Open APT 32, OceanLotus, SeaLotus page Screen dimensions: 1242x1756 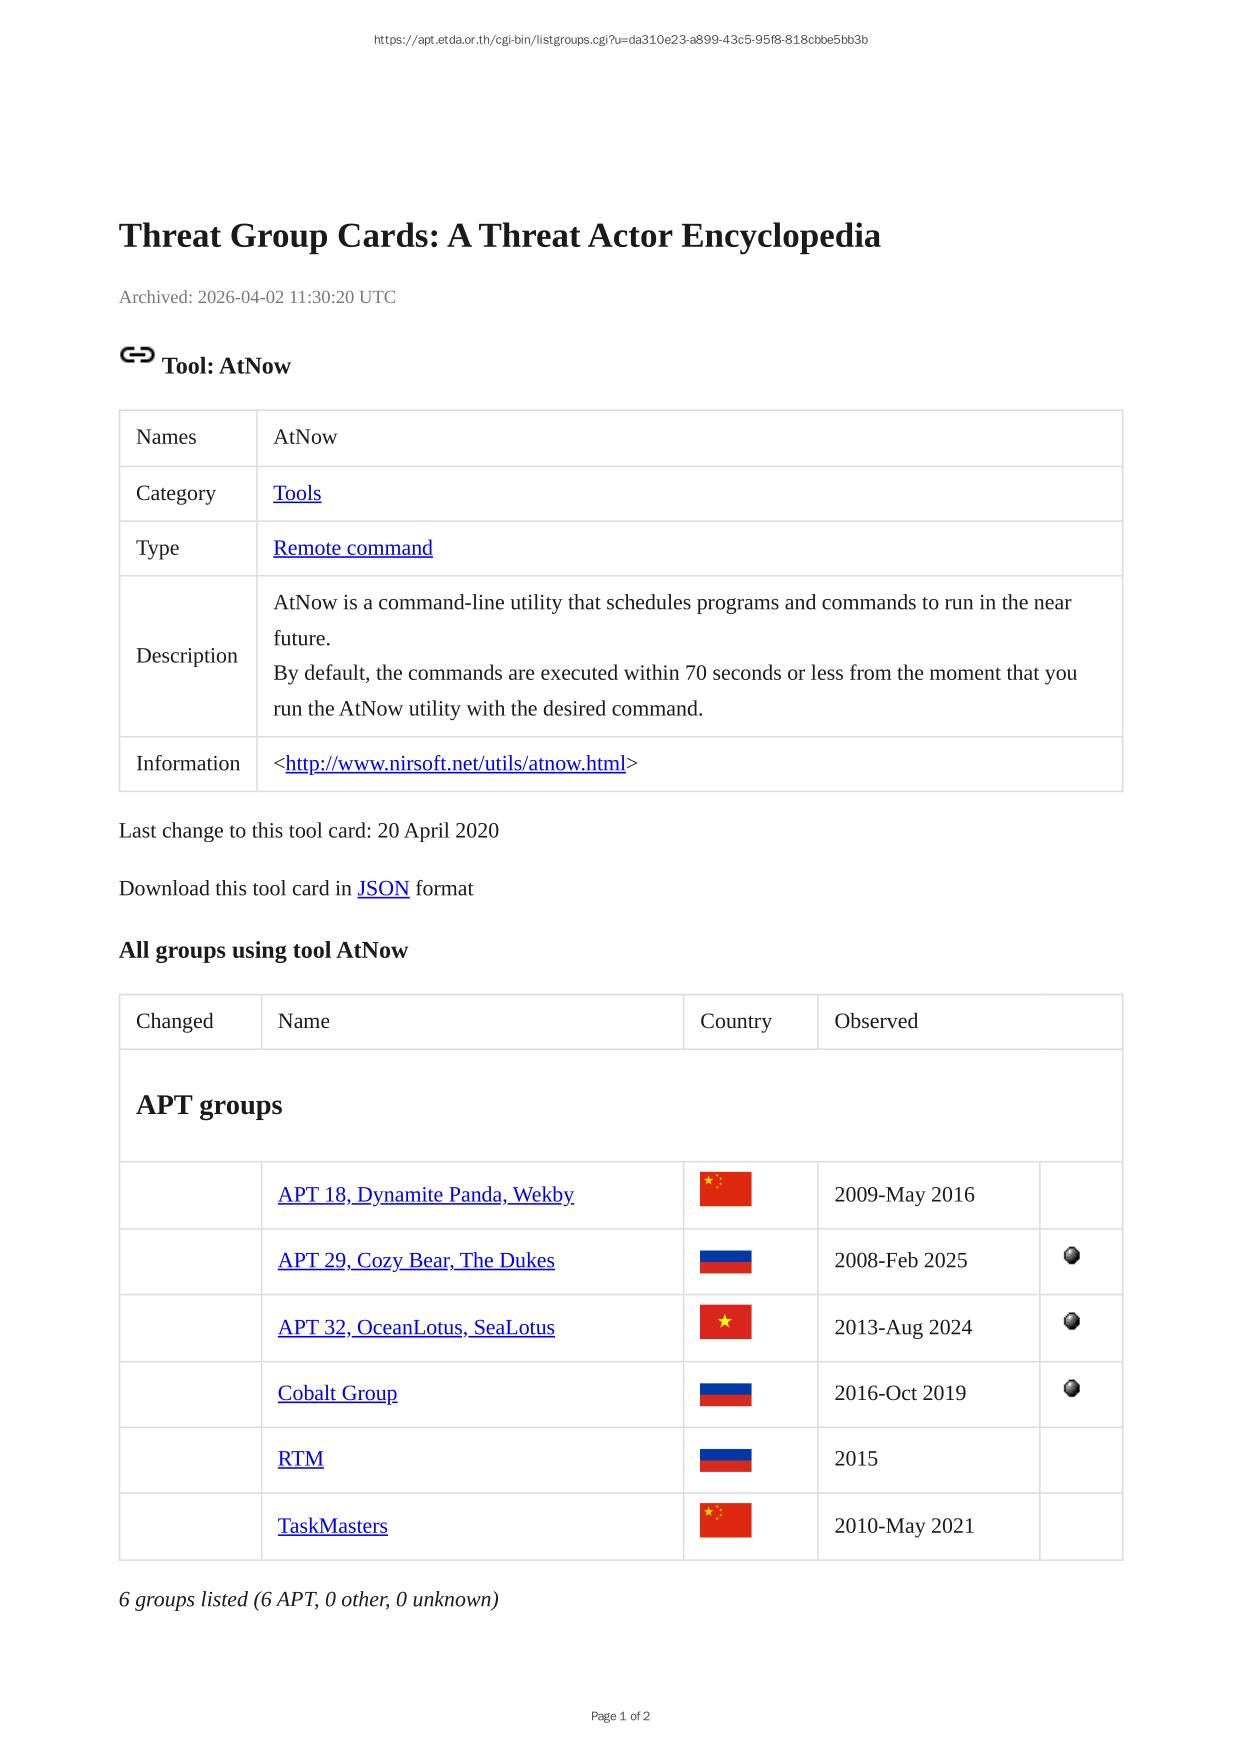tap(416, 1328)
